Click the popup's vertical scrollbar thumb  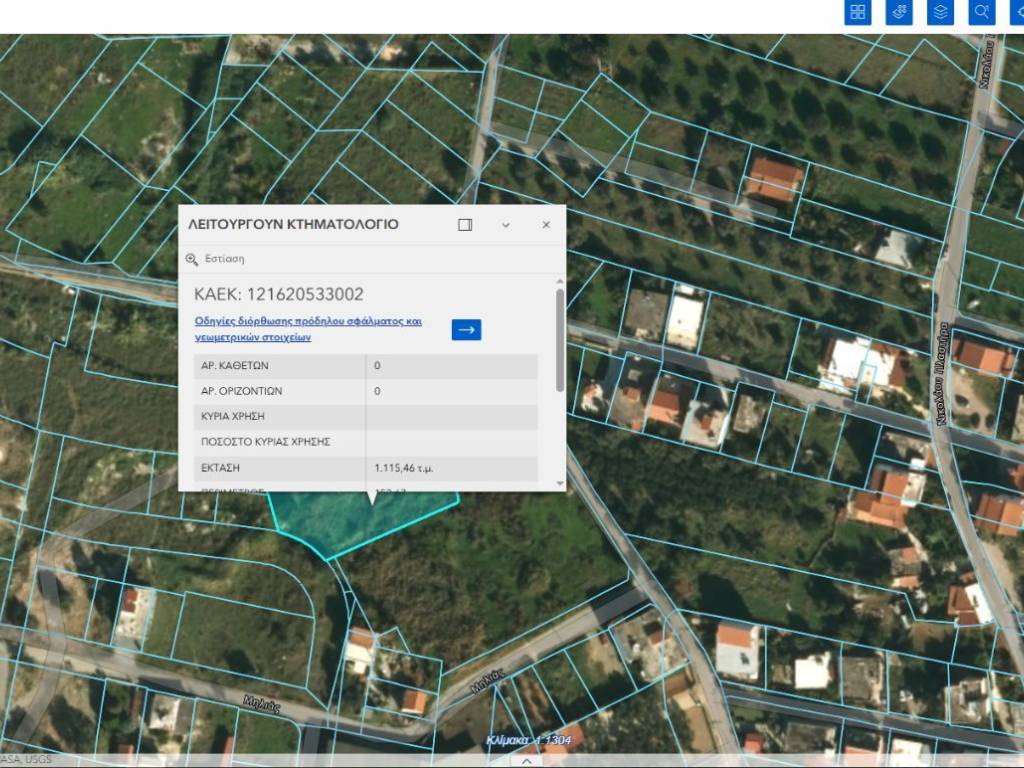(559, 340)
